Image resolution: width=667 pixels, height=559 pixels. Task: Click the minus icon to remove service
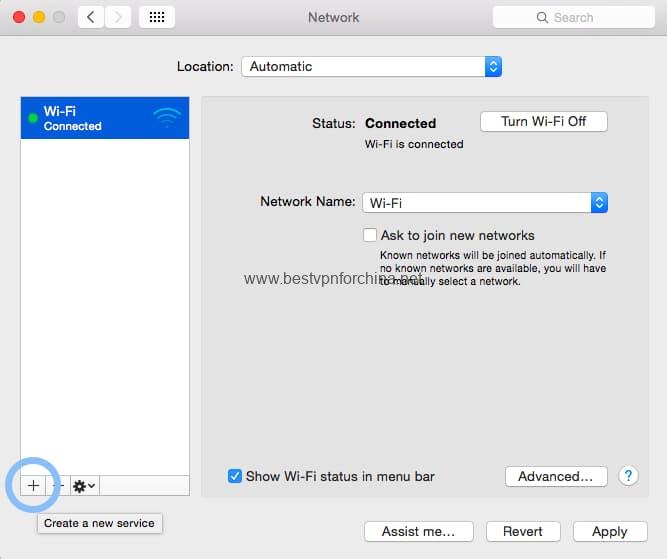(58, 485)
